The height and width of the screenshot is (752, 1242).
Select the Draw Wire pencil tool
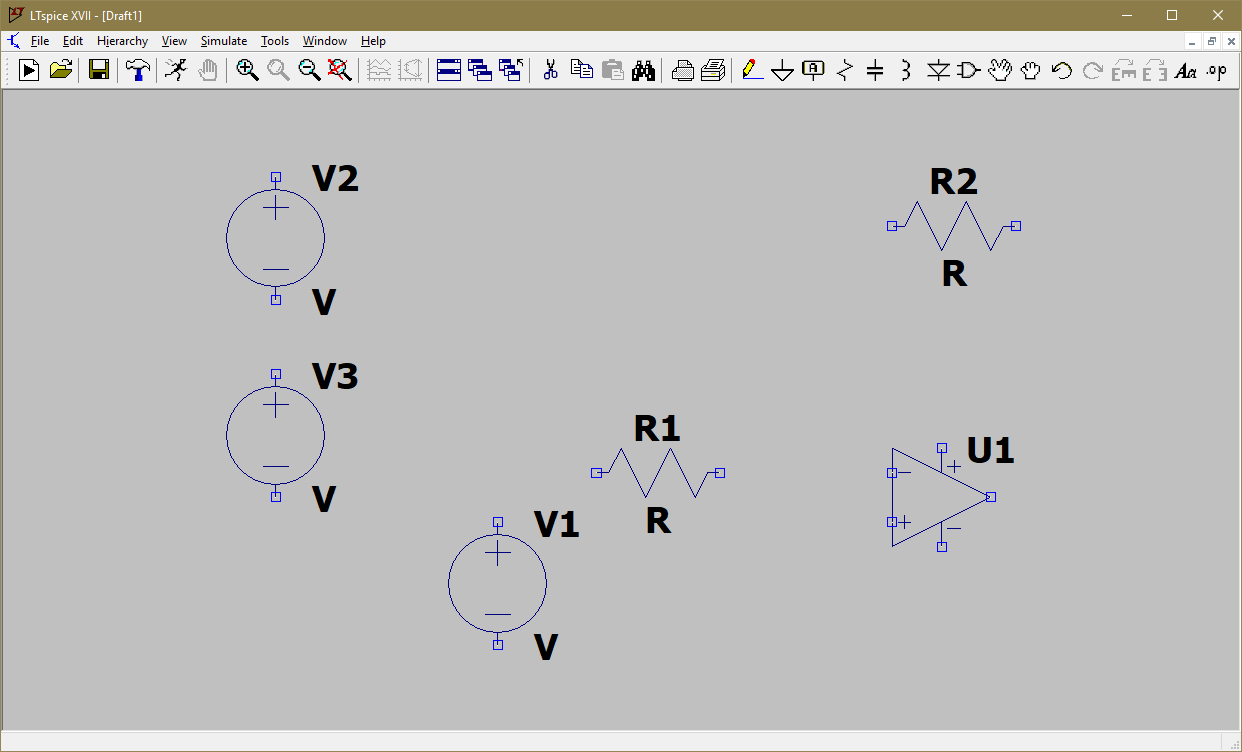752,70
